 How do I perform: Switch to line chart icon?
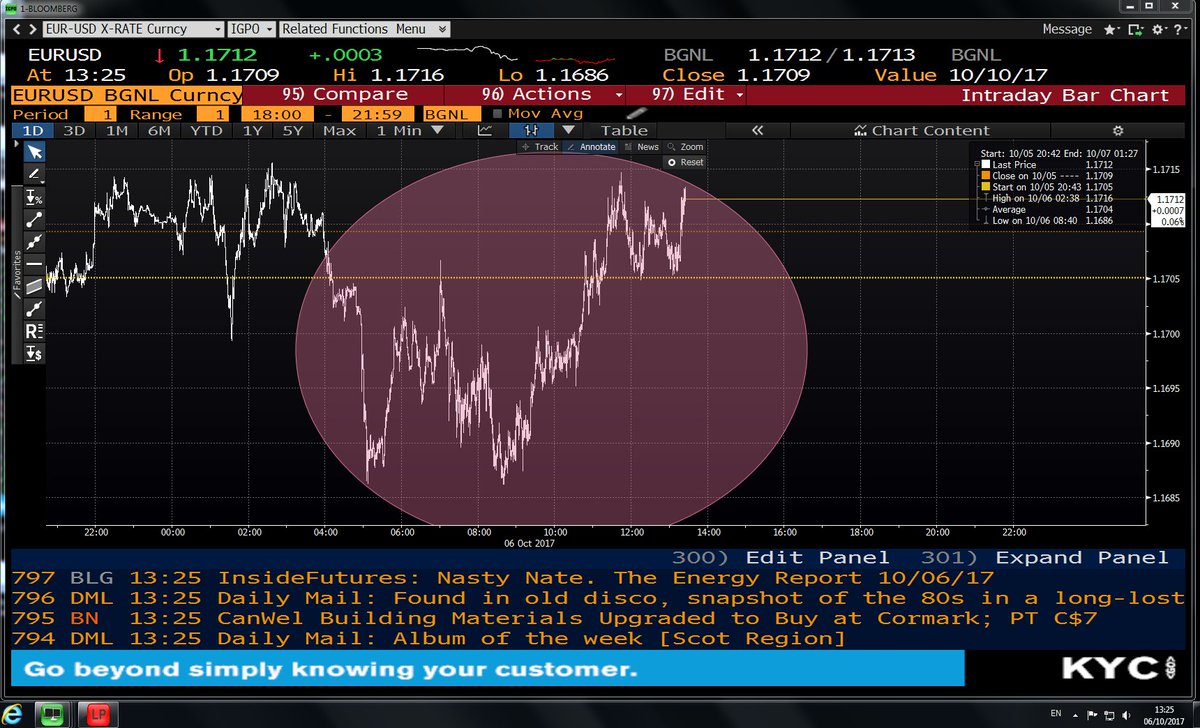485,130
